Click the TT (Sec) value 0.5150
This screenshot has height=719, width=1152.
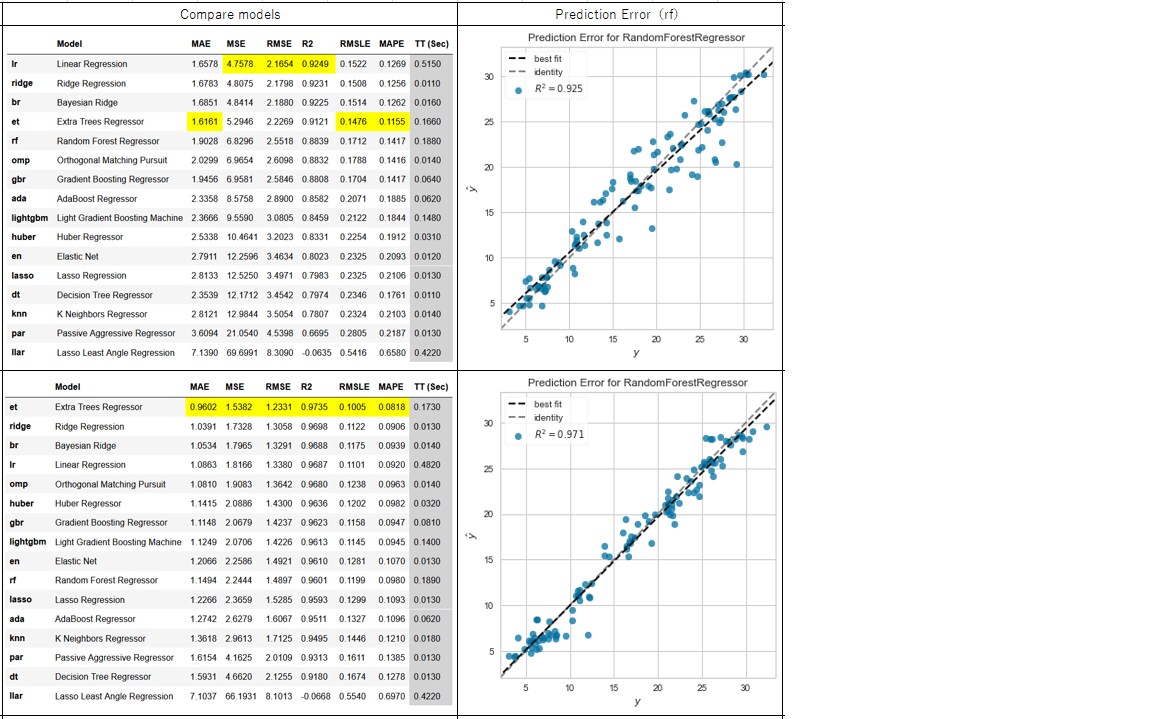428,64
